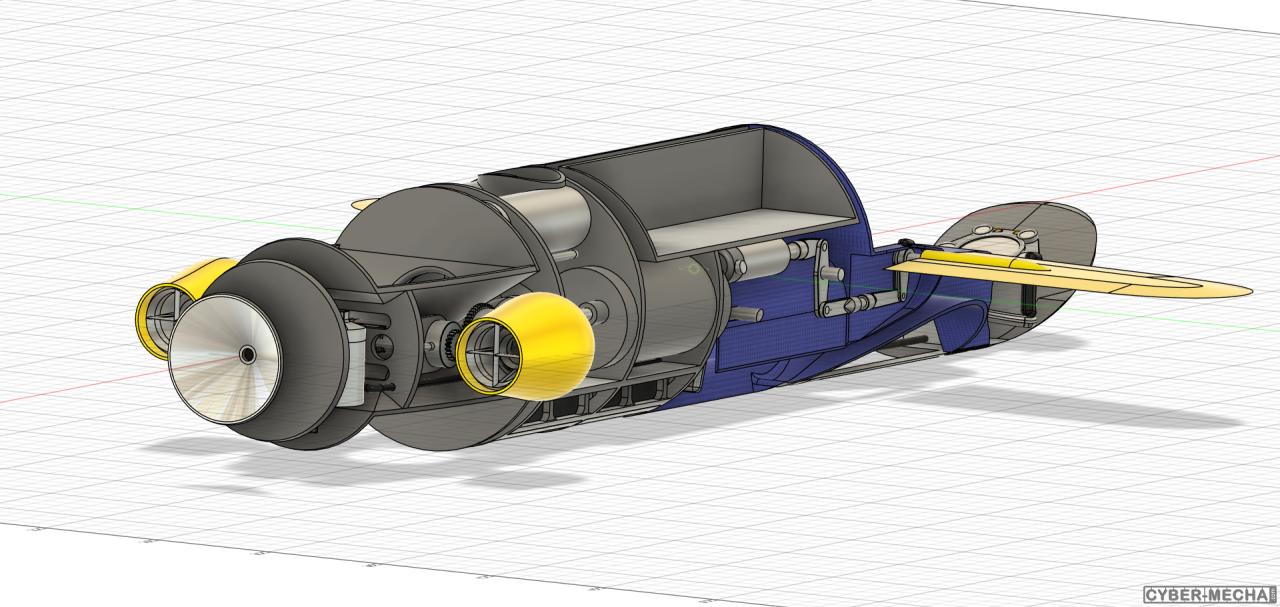1280x607 pixels.
Task: Select the small origin circle marker on the fuselage
Action: (x=694, y=268)
